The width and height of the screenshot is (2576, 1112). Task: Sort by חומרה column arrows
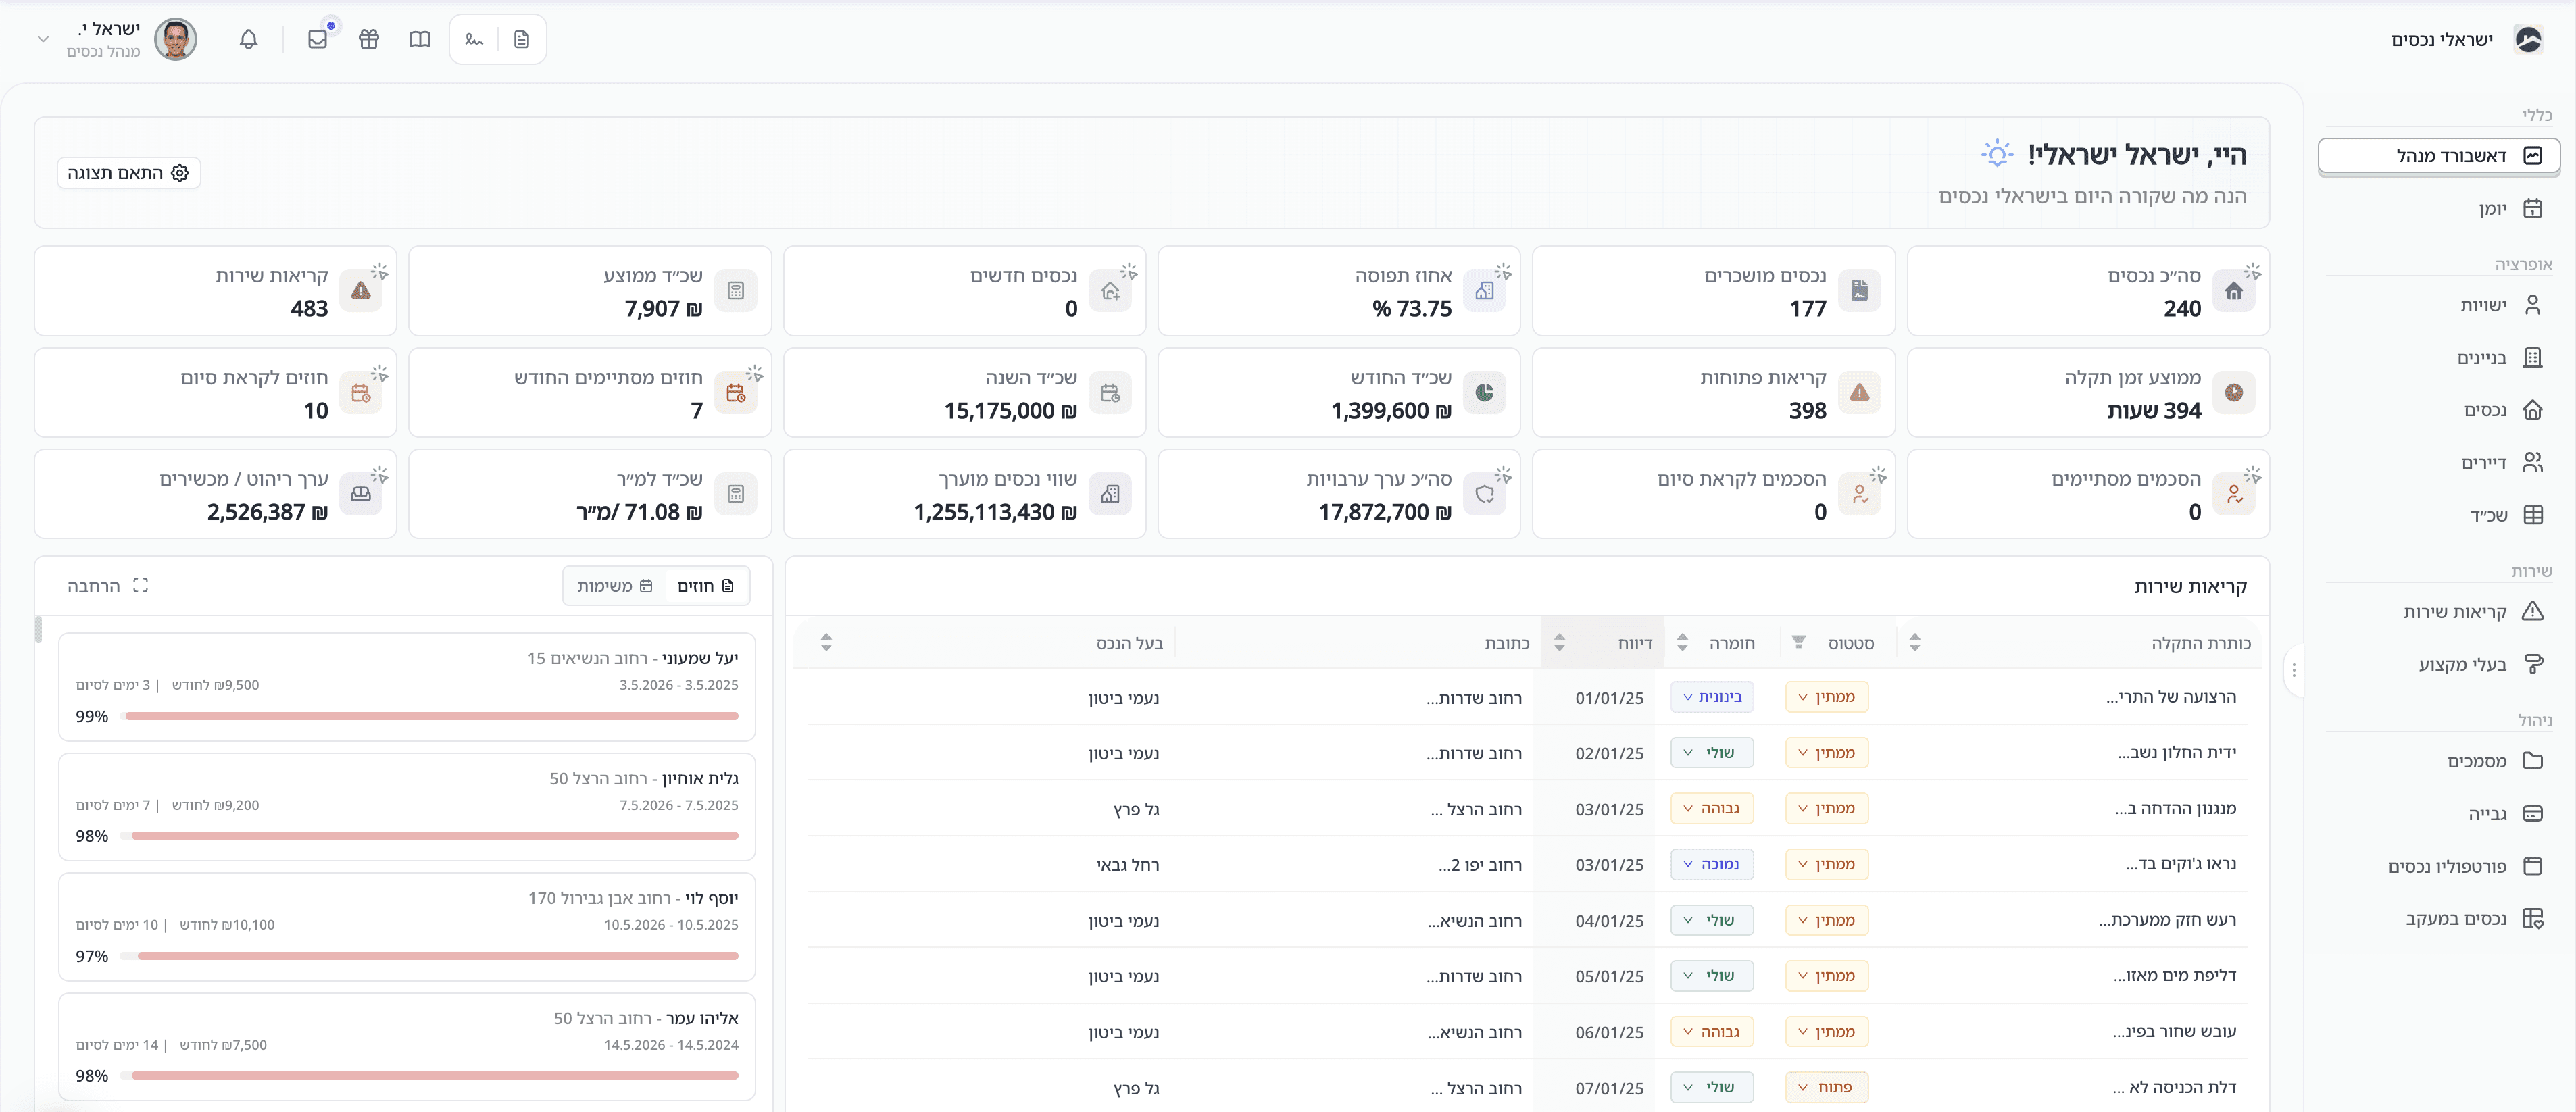point(1683,642)
